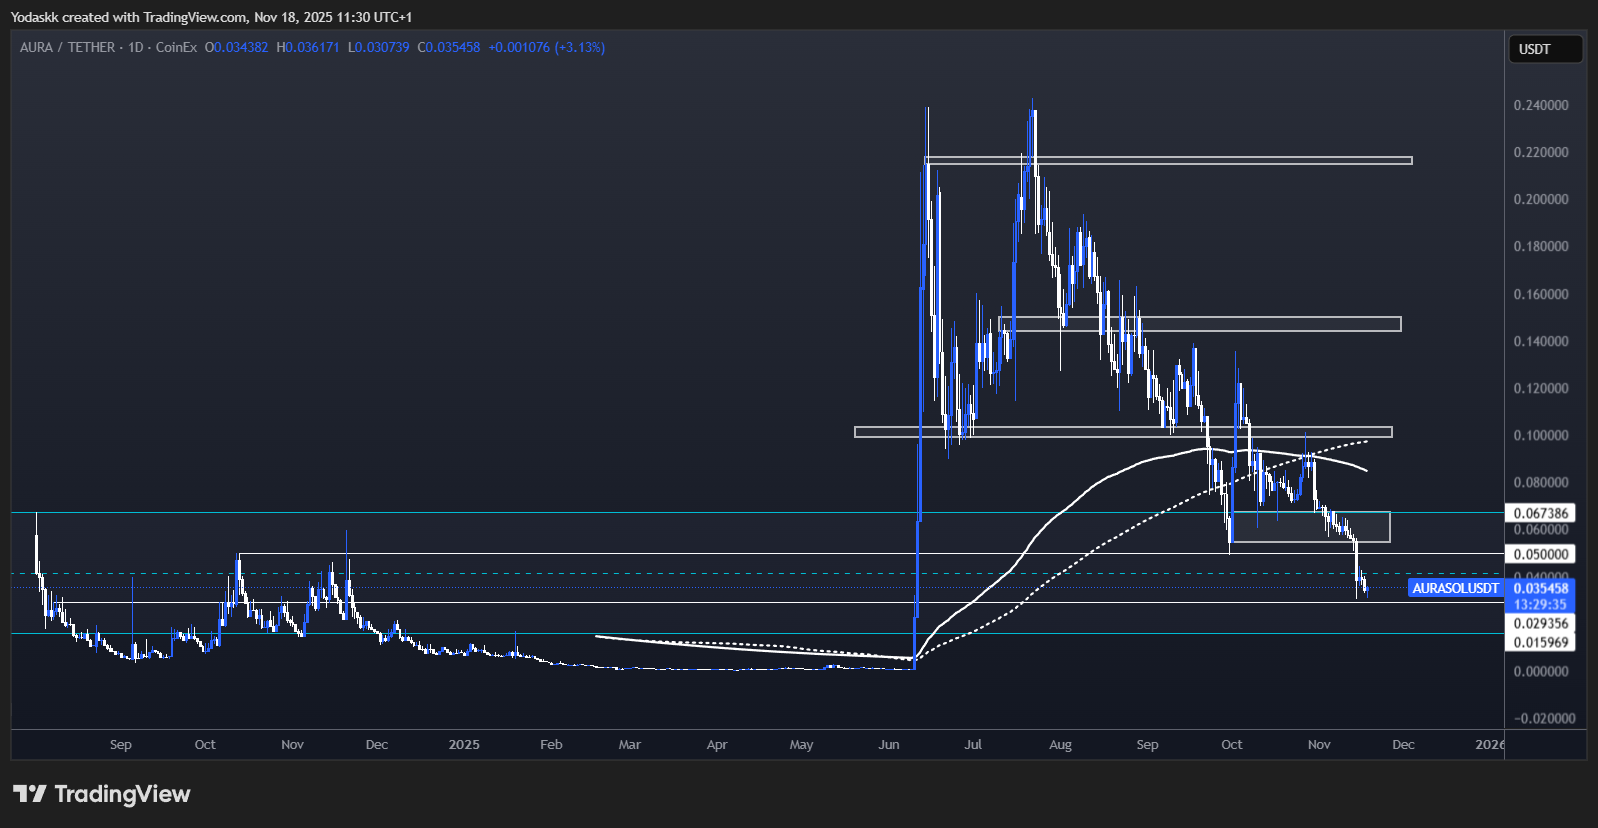Select the 0.029356 price axis label

click(x=1540, y=623)
